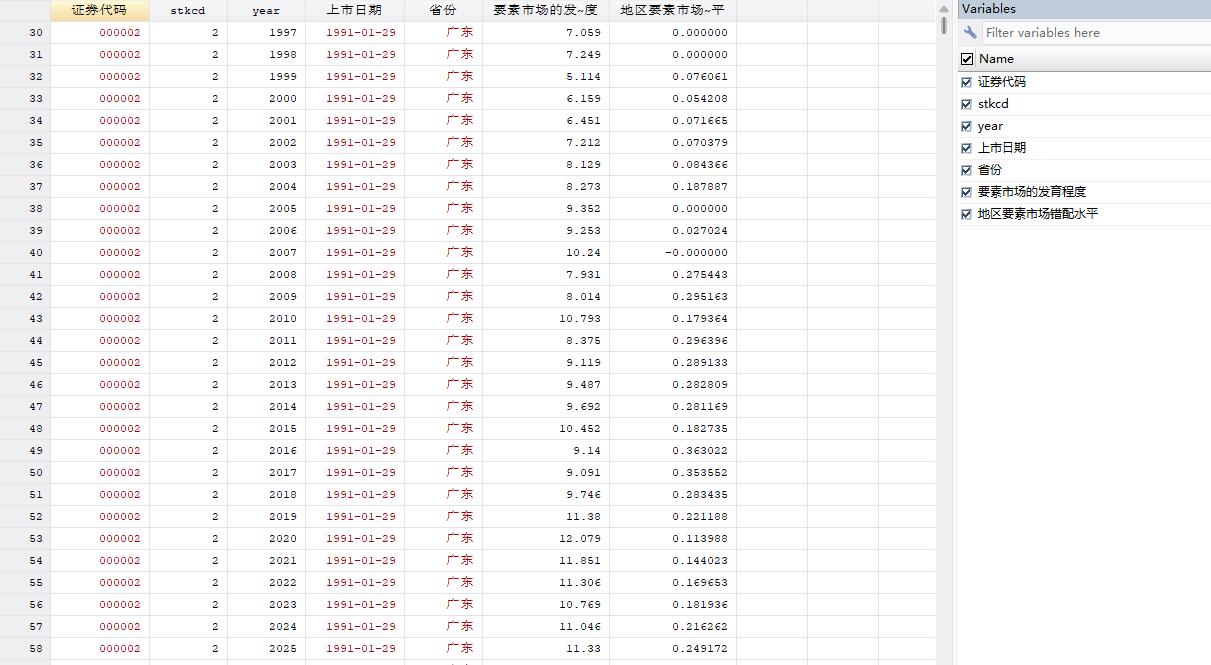
Task: Select the stkcd entry in the Variables list
Action: (993, 104)
